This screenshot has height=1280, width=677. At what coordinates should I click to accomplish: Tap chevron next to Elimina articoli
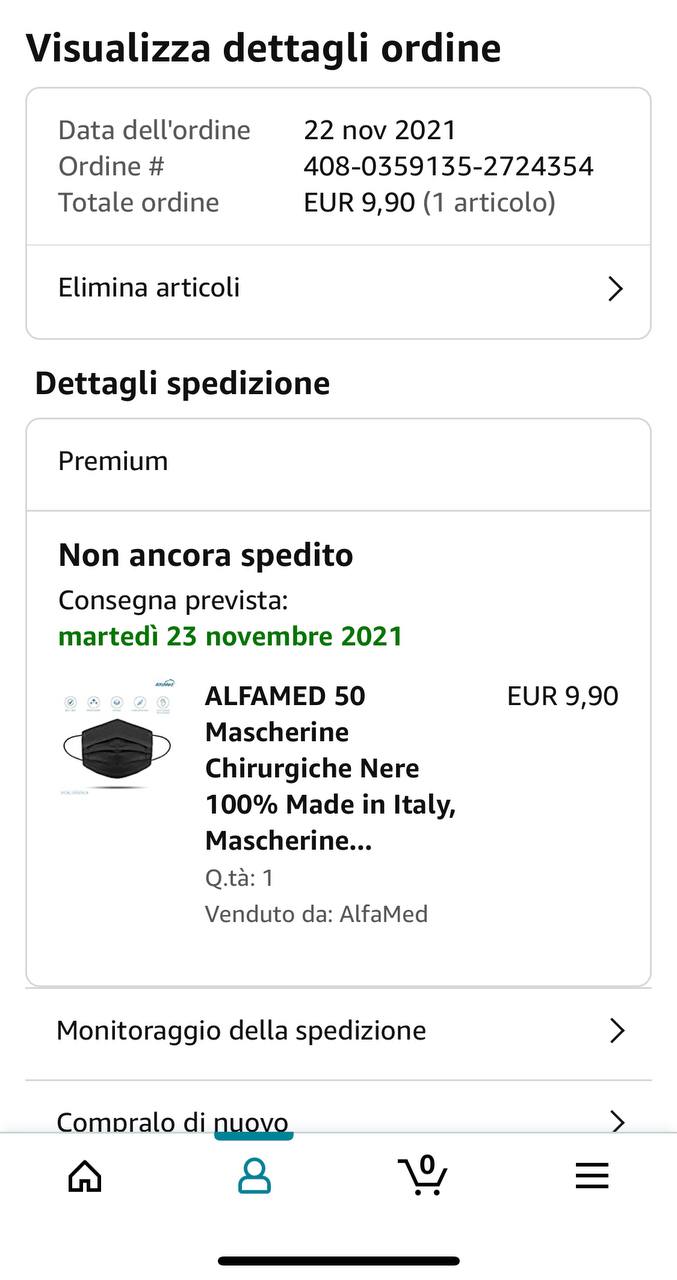(x=615, y=289)
